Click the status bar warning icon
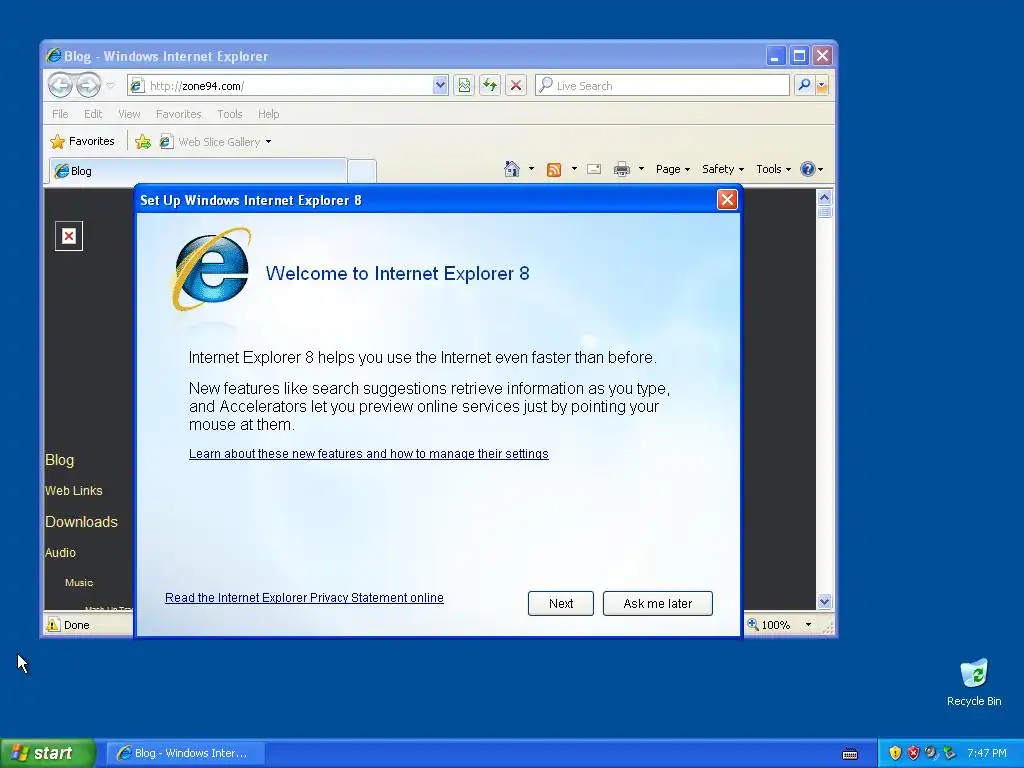Image resolution: width=1024 pixels, height=768 pixels. tap(53, 625)
